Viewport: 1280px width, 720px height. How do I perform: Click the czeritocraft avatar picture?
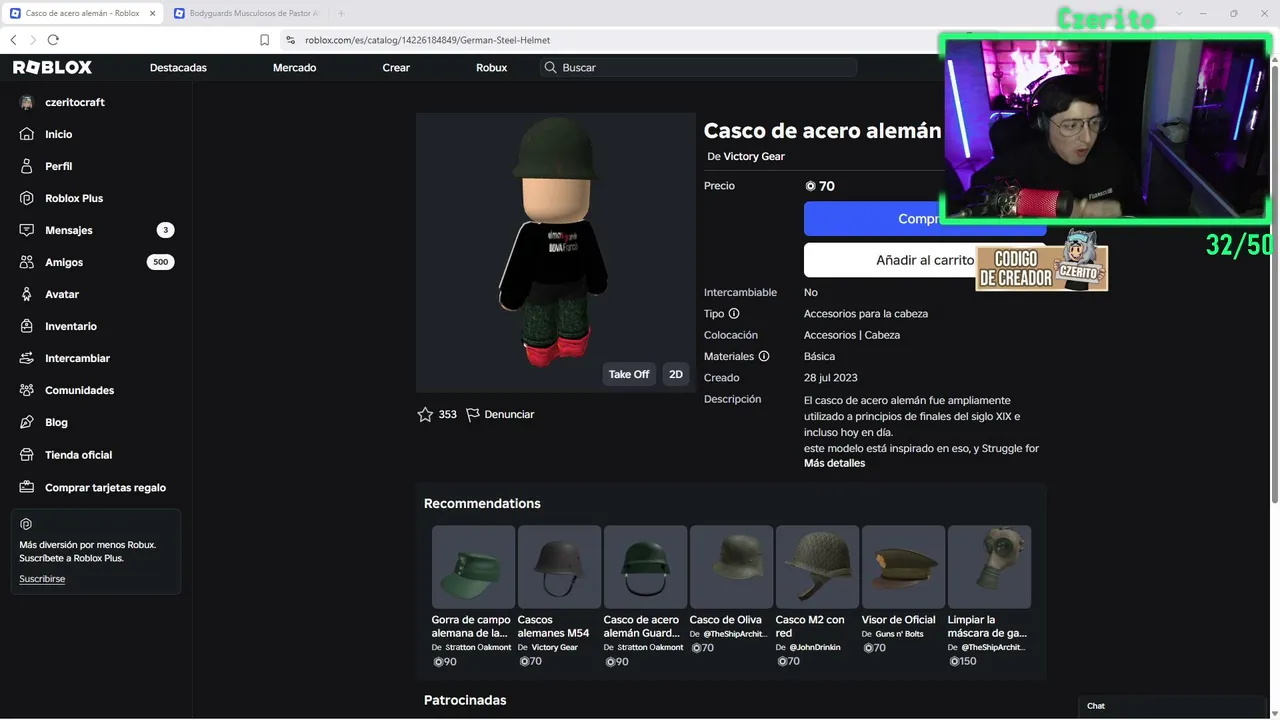tap(27, 102)
